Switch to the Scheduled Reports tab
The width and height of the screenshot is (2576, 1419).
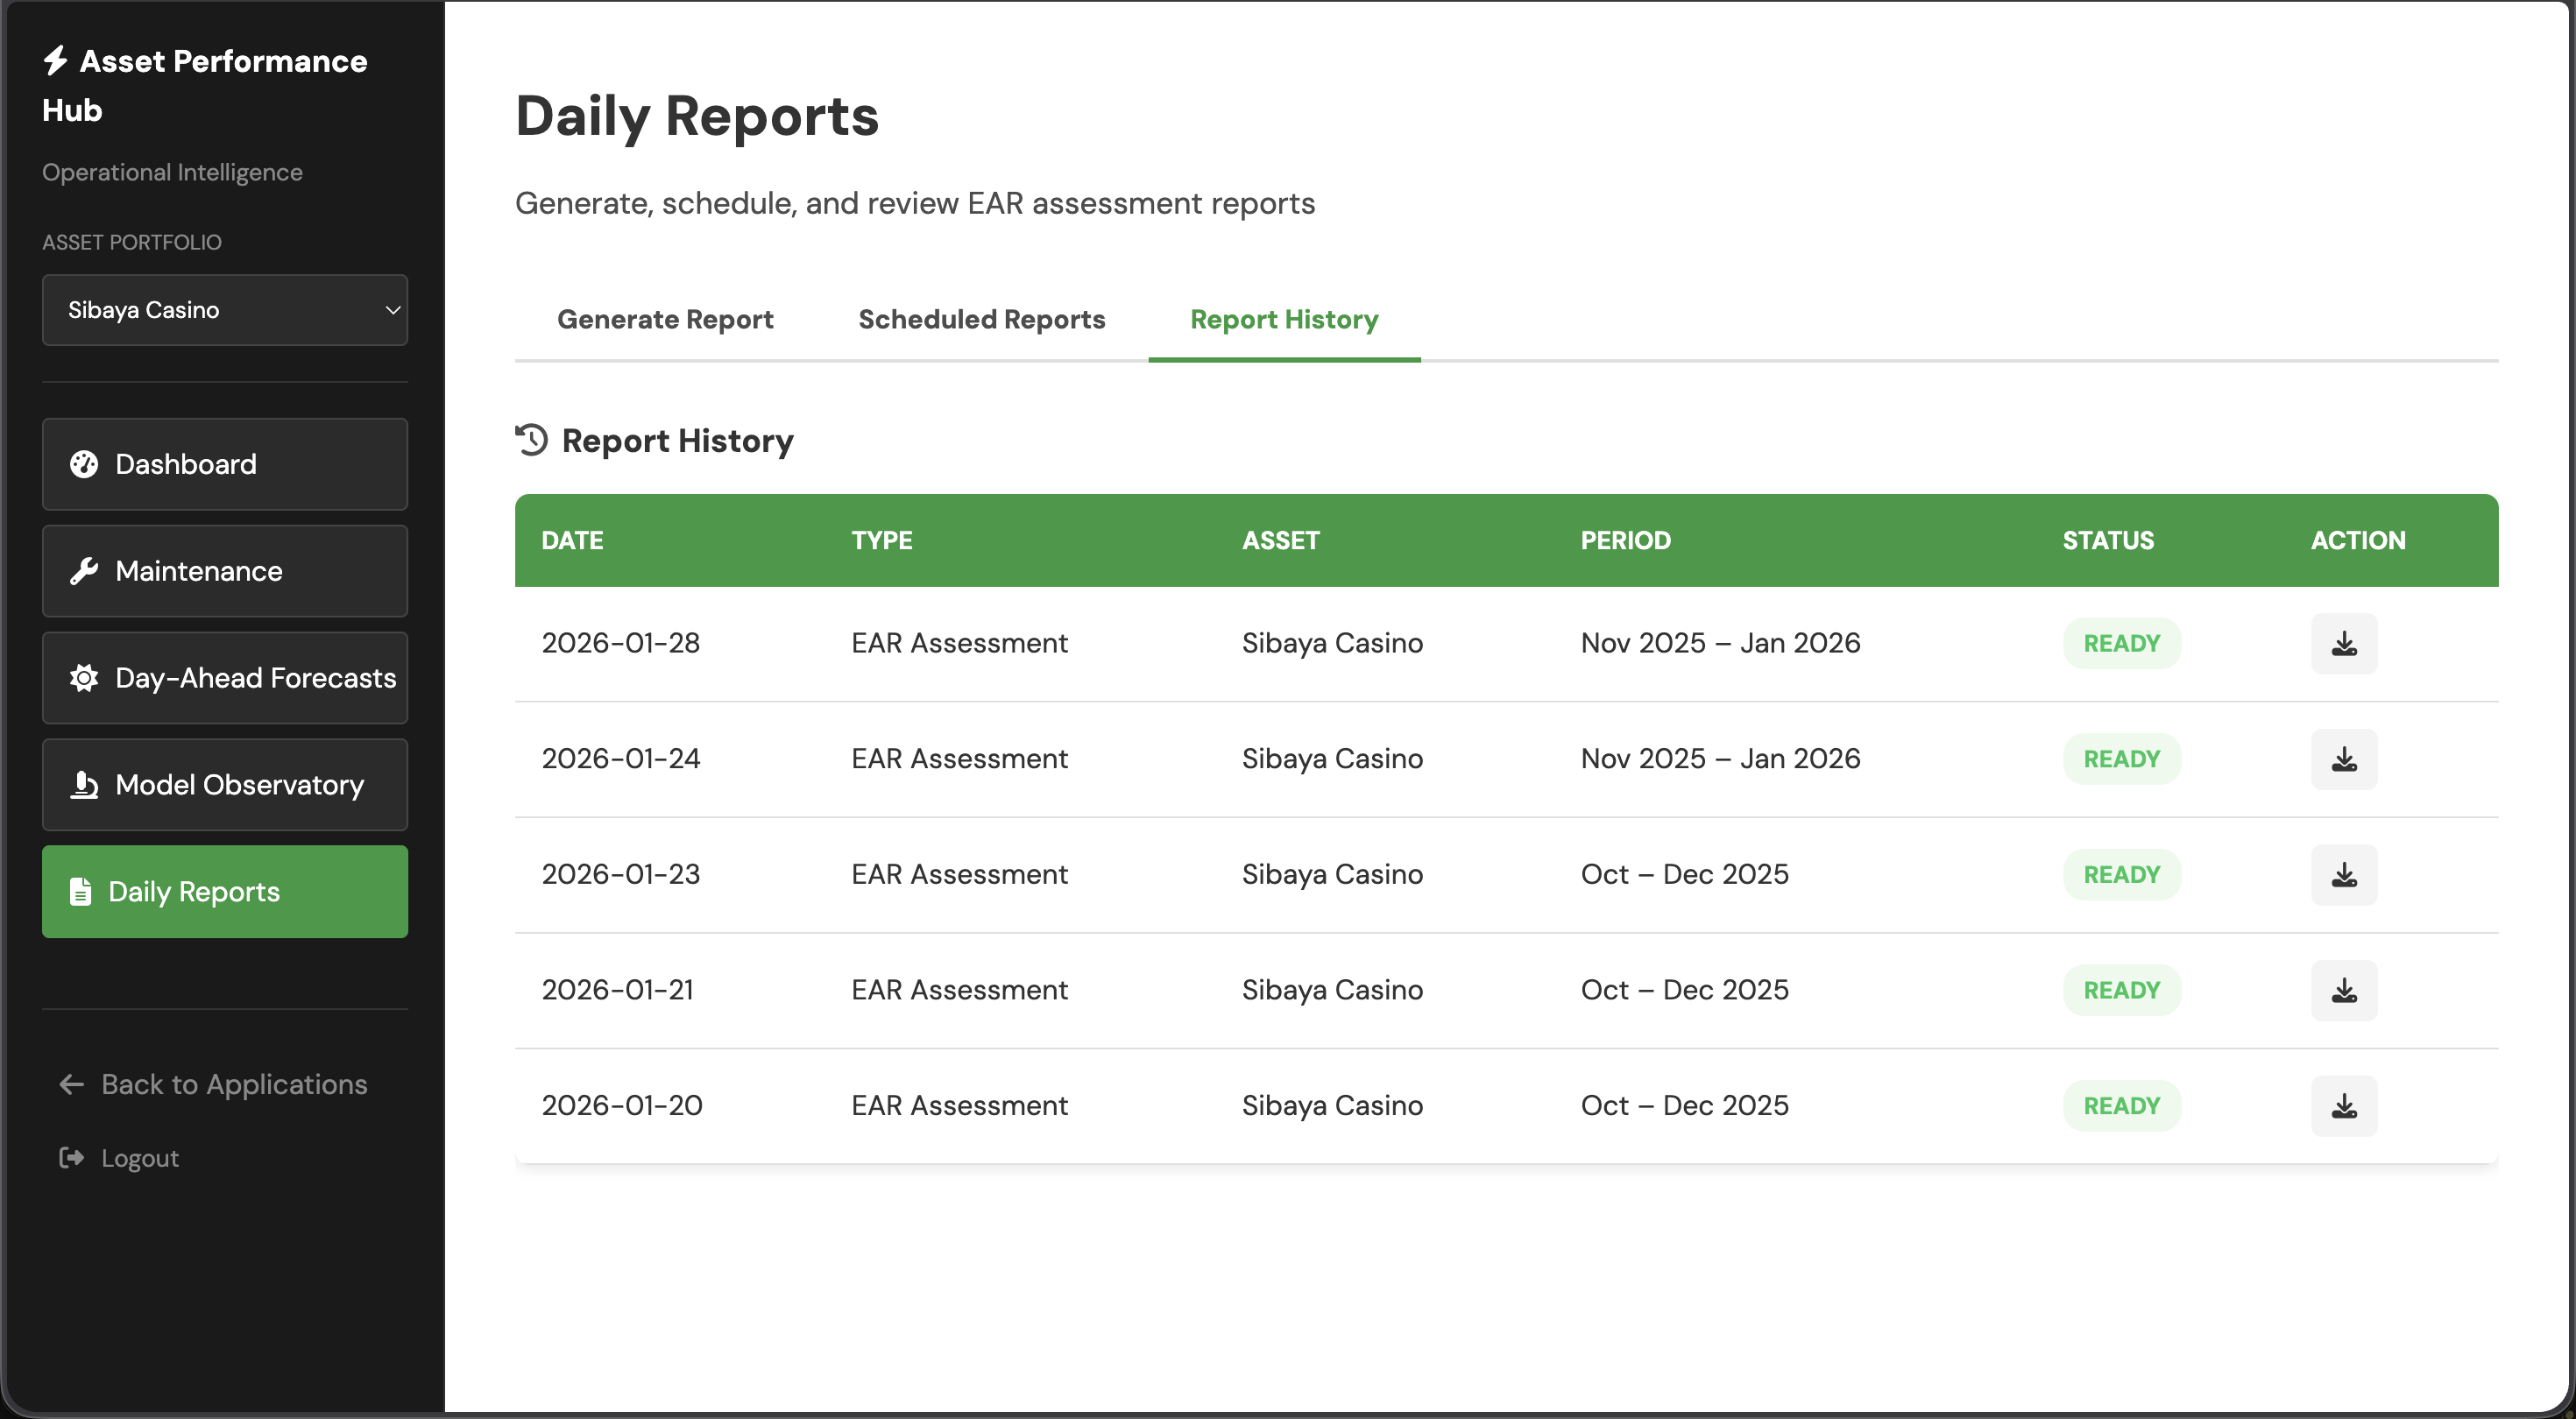[981, 319]
